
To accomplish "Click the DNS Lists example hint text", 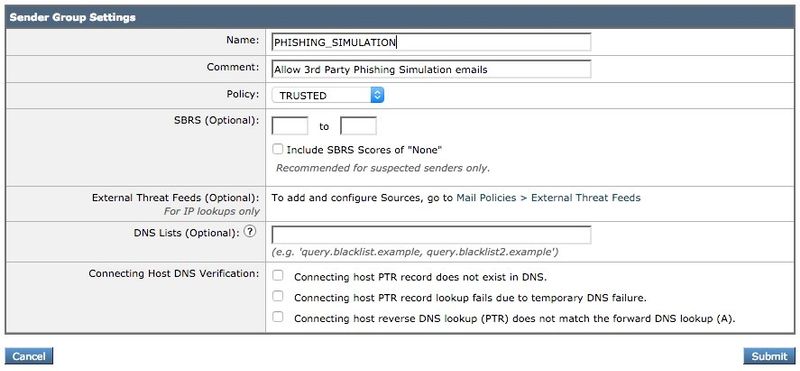I will (x=415, y=252).
